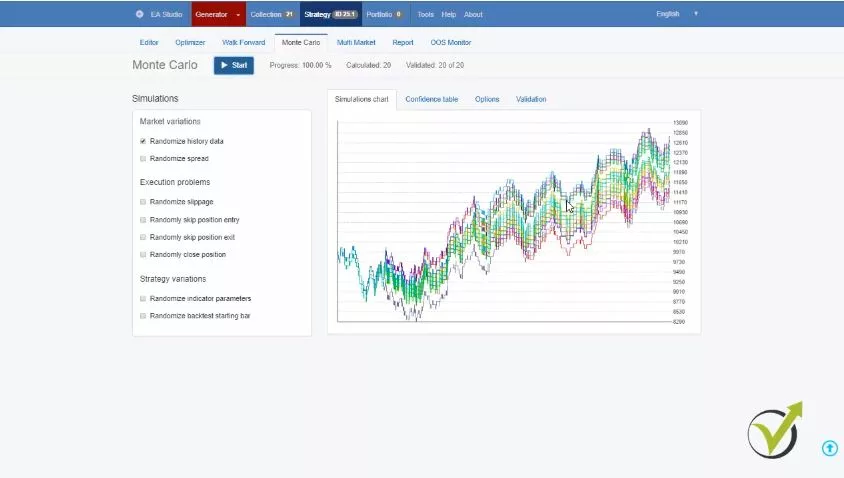Go to the Optimizer tab

[190, 42]
